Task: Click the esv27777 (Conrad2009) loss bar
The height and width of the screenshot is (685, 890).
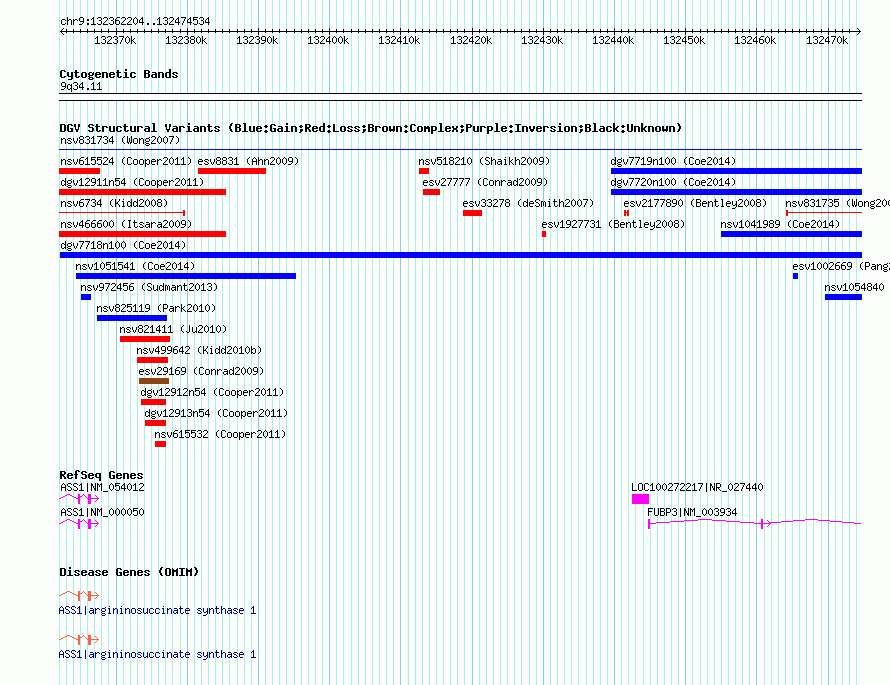Action: click(431, 192)
